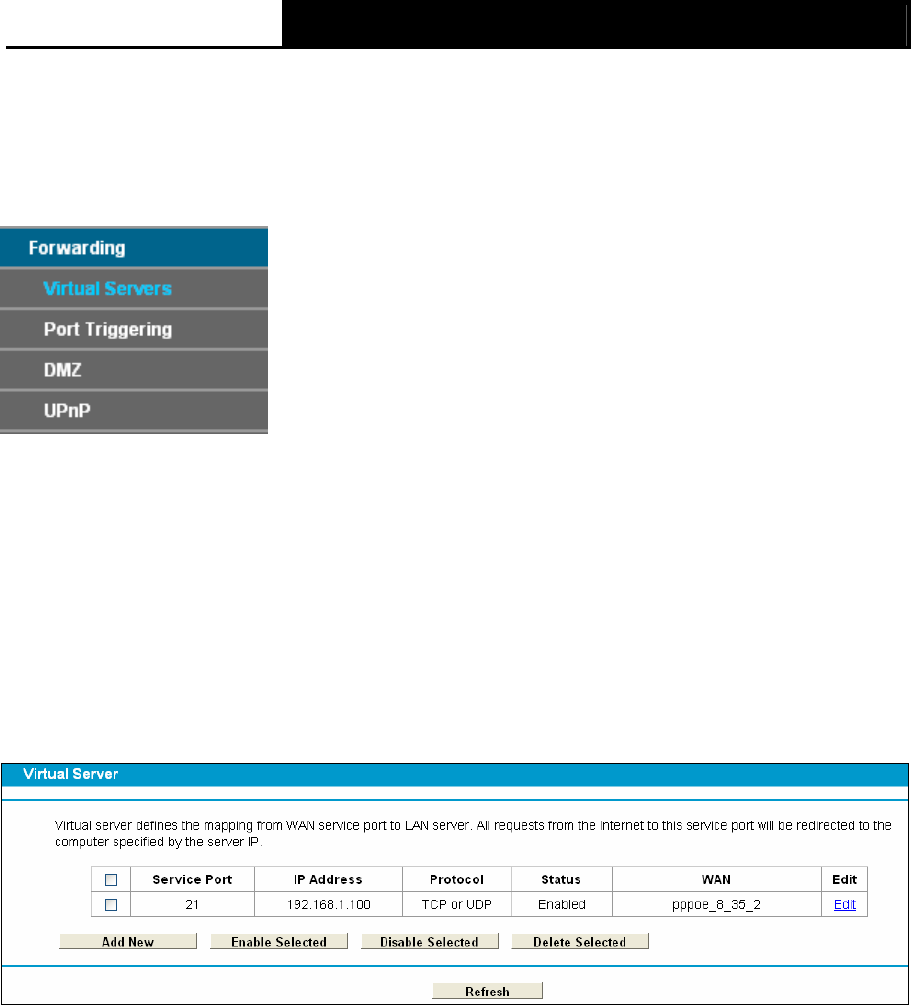
Task: Click the Protocol column header
Action: coord(456,879)
